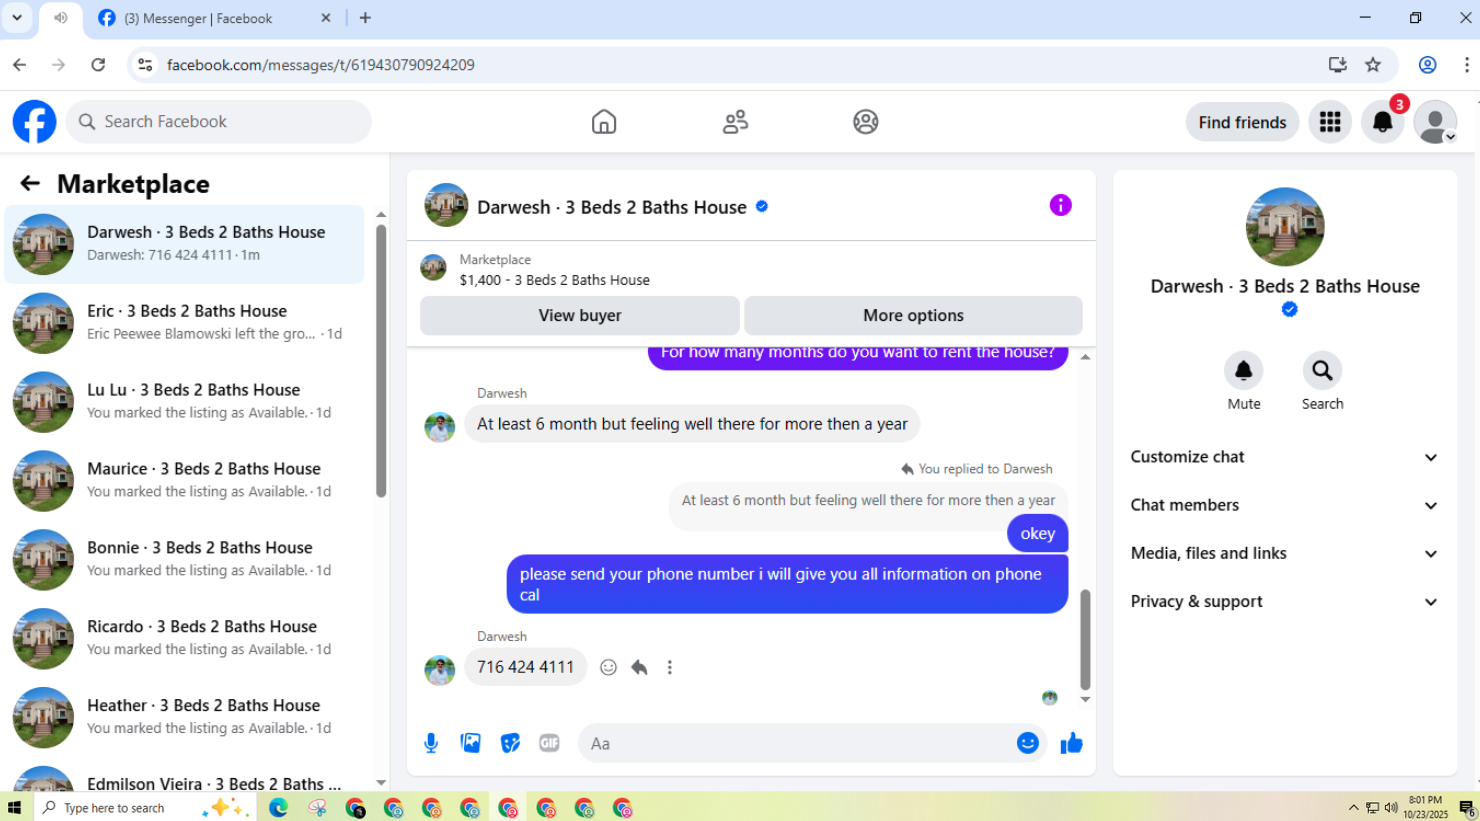Viewport: 1480px width, 821px height.
Task: Open Maurice conversation in the list
Action: pos(185,480)
